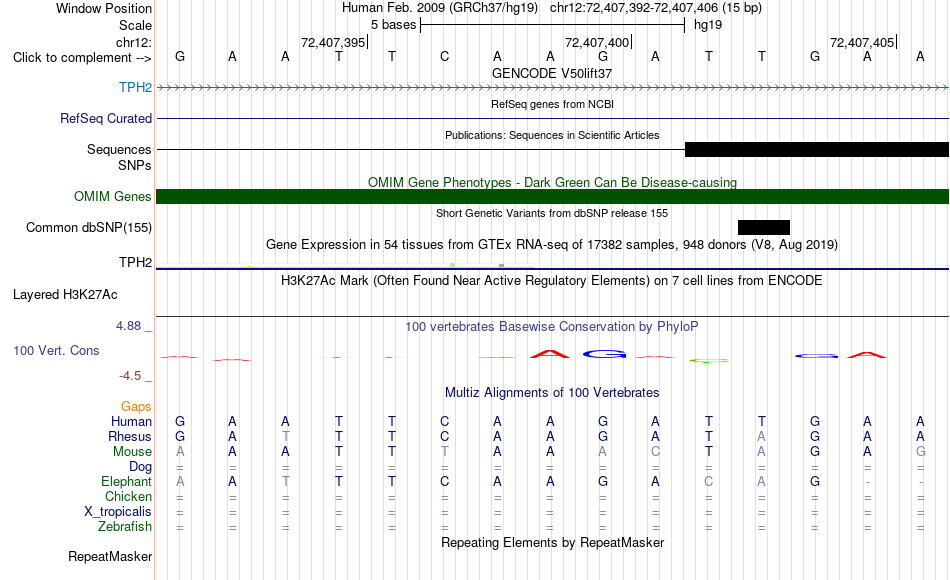Click 'Short Genetic Variants from dbSNP release 155'

[x=552, y=213]
